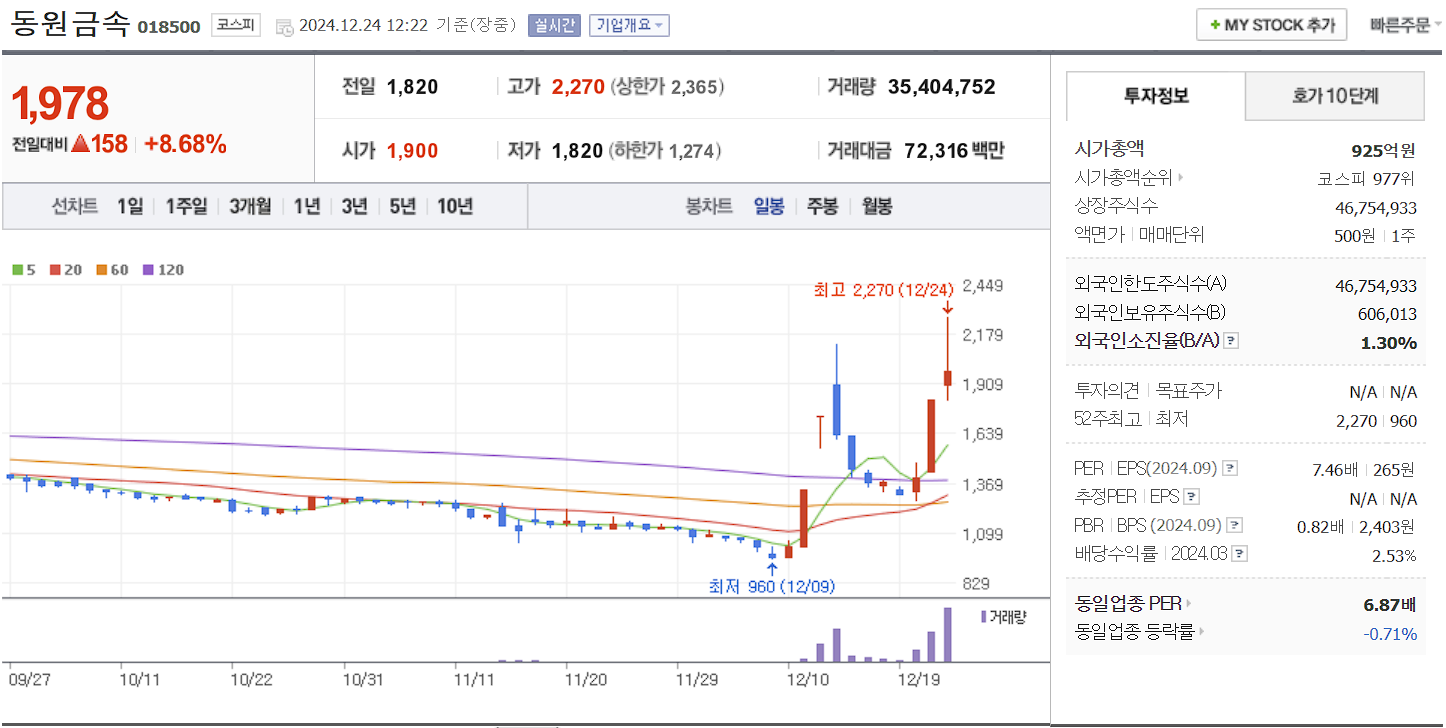Switch chart to 주봉 weekly candles

click(822, 206)
